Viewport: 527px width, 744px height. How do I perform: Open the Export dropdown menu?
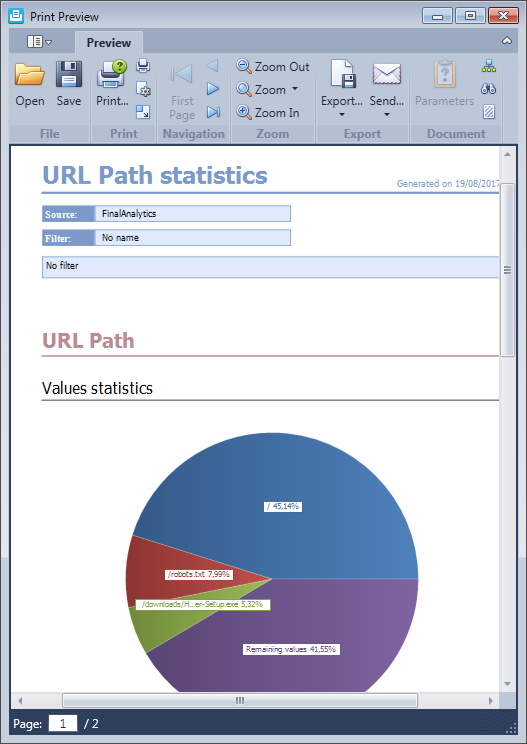click(x=342, y=89)
